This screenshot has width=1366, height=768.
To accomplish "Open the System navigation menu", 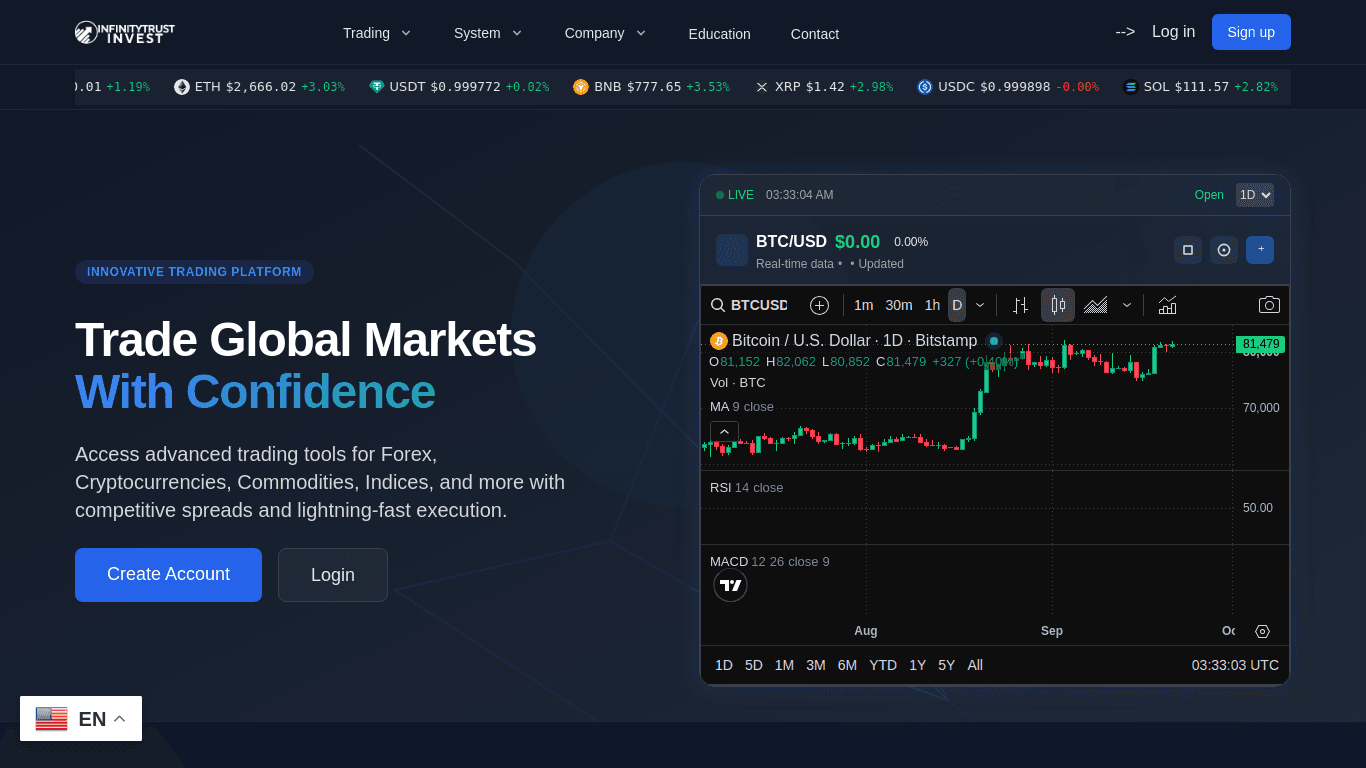I will click(x=488, y=33).
